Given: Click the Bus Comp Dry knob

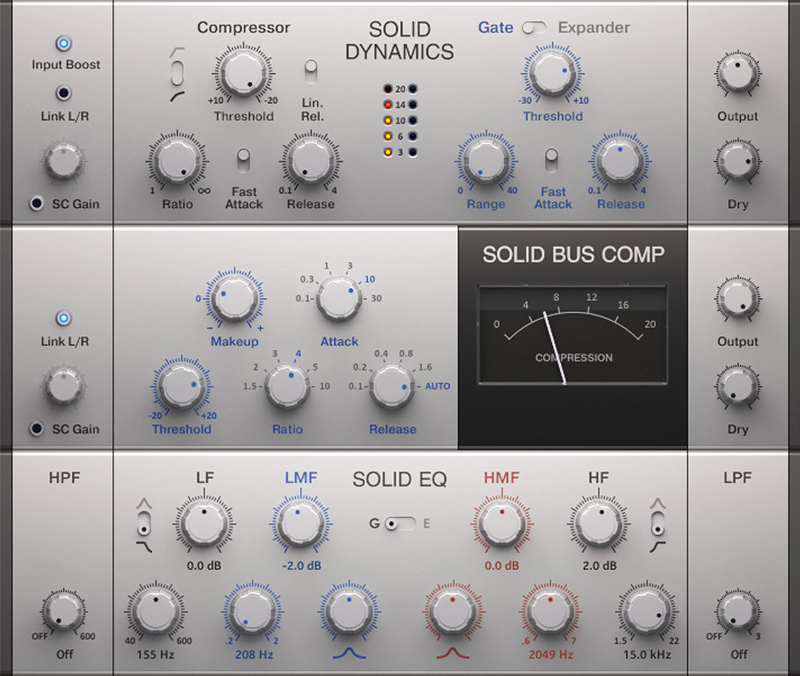Looking at the screenshot, I should 738,386.
